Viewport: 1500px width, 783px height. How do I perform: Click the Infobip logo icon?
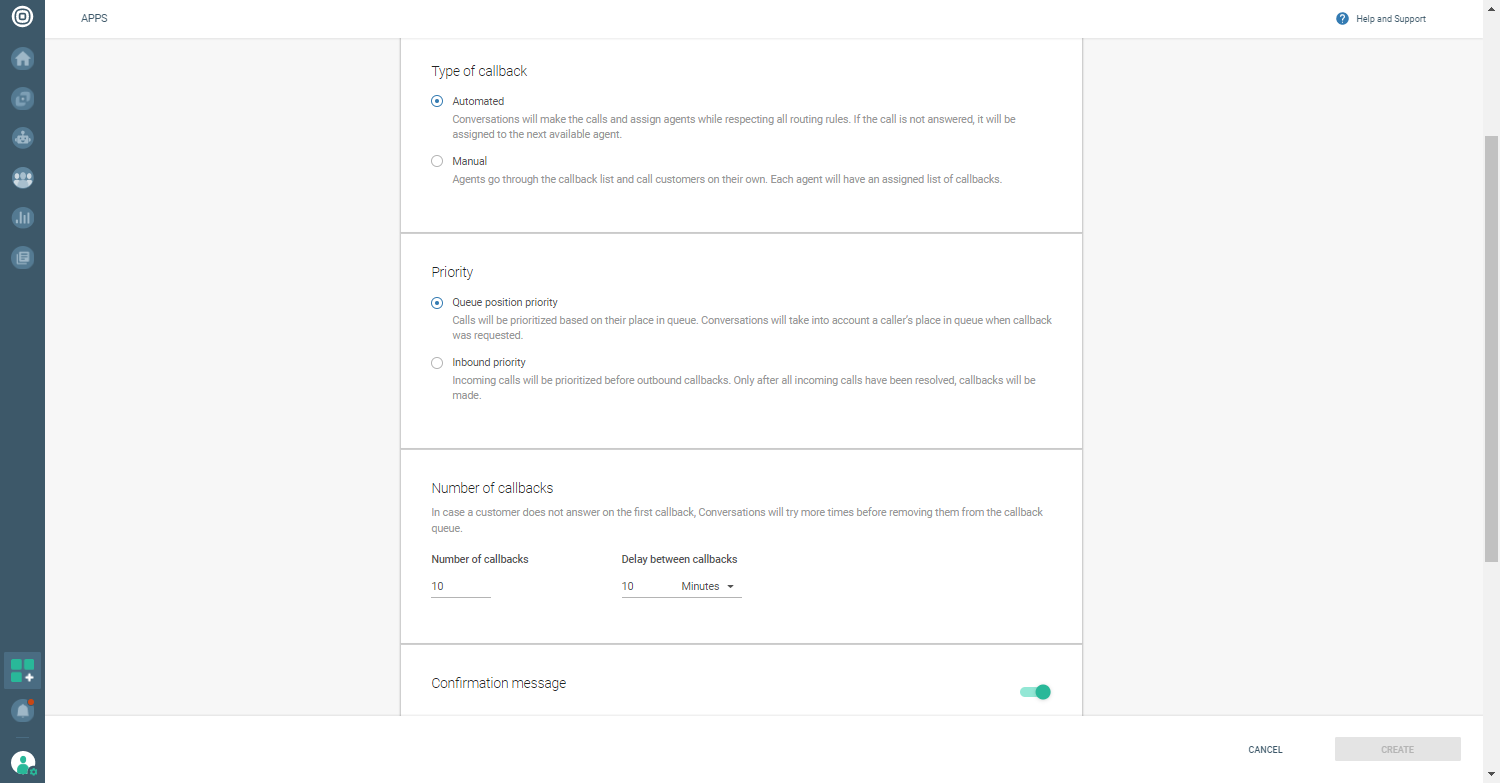[22, 17]
